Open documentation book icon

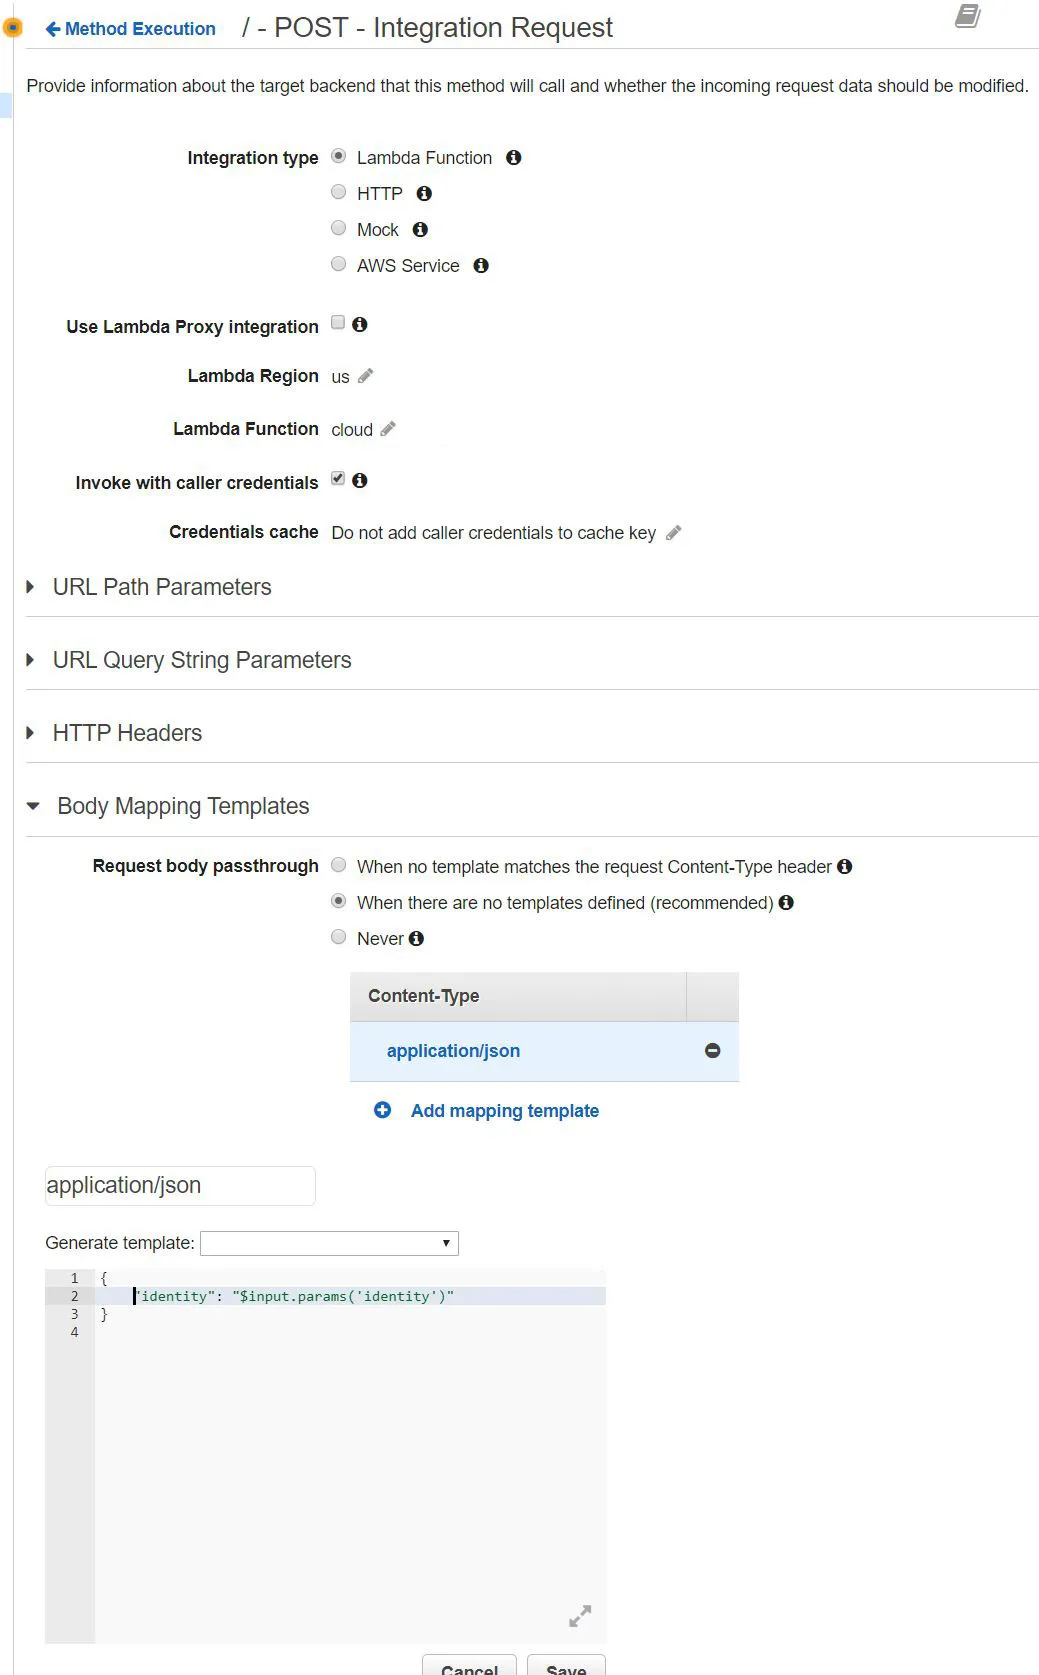coord(967,16)
